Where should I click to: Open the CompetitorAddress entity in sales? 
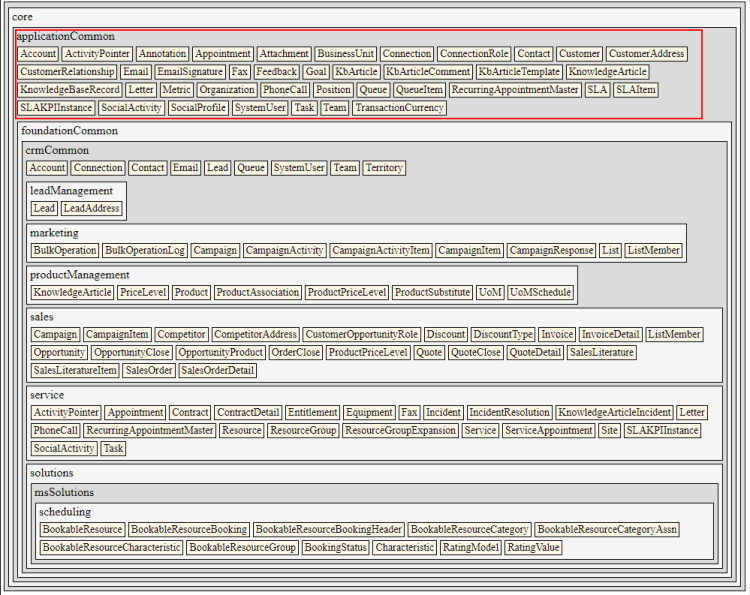pyautogui.click(x=255, y=335)
